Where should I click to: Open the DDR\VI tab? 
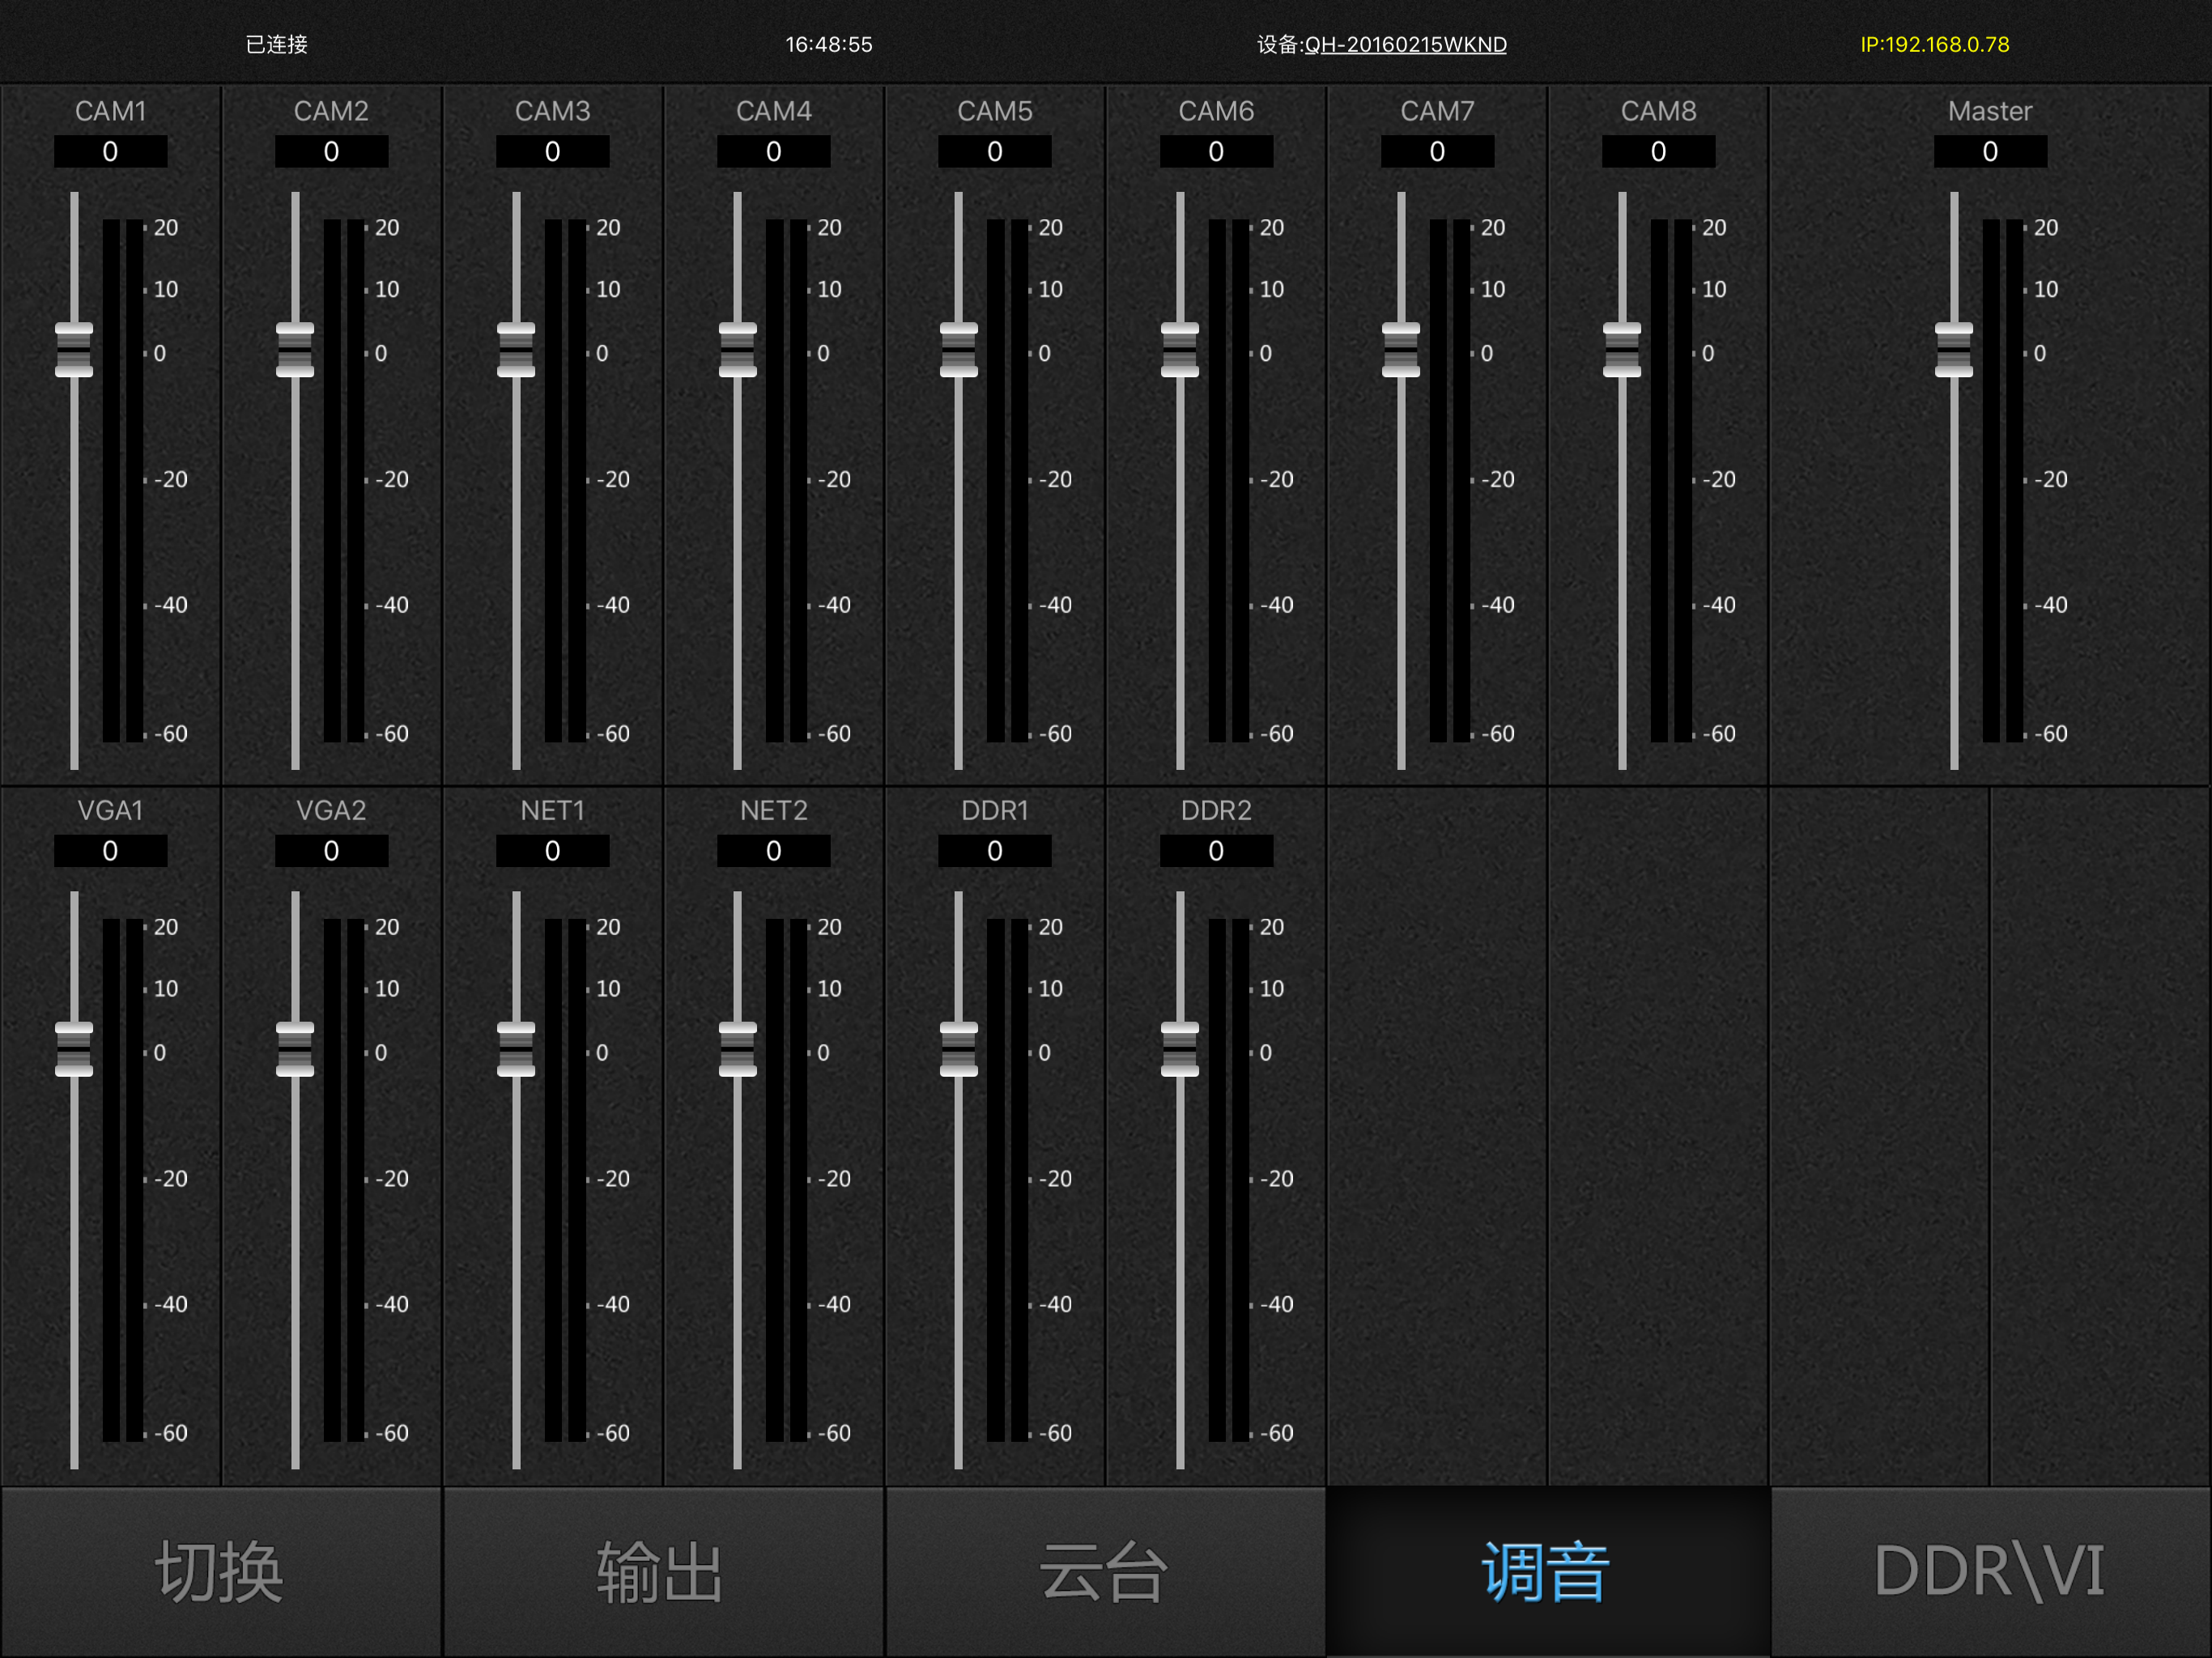1990,1571
